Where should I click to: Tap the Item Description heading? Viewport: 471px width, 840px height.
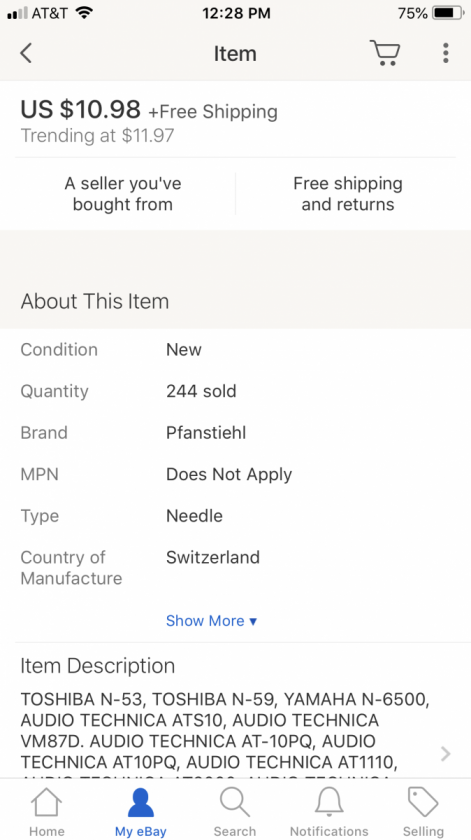click(x=98, y=665)
